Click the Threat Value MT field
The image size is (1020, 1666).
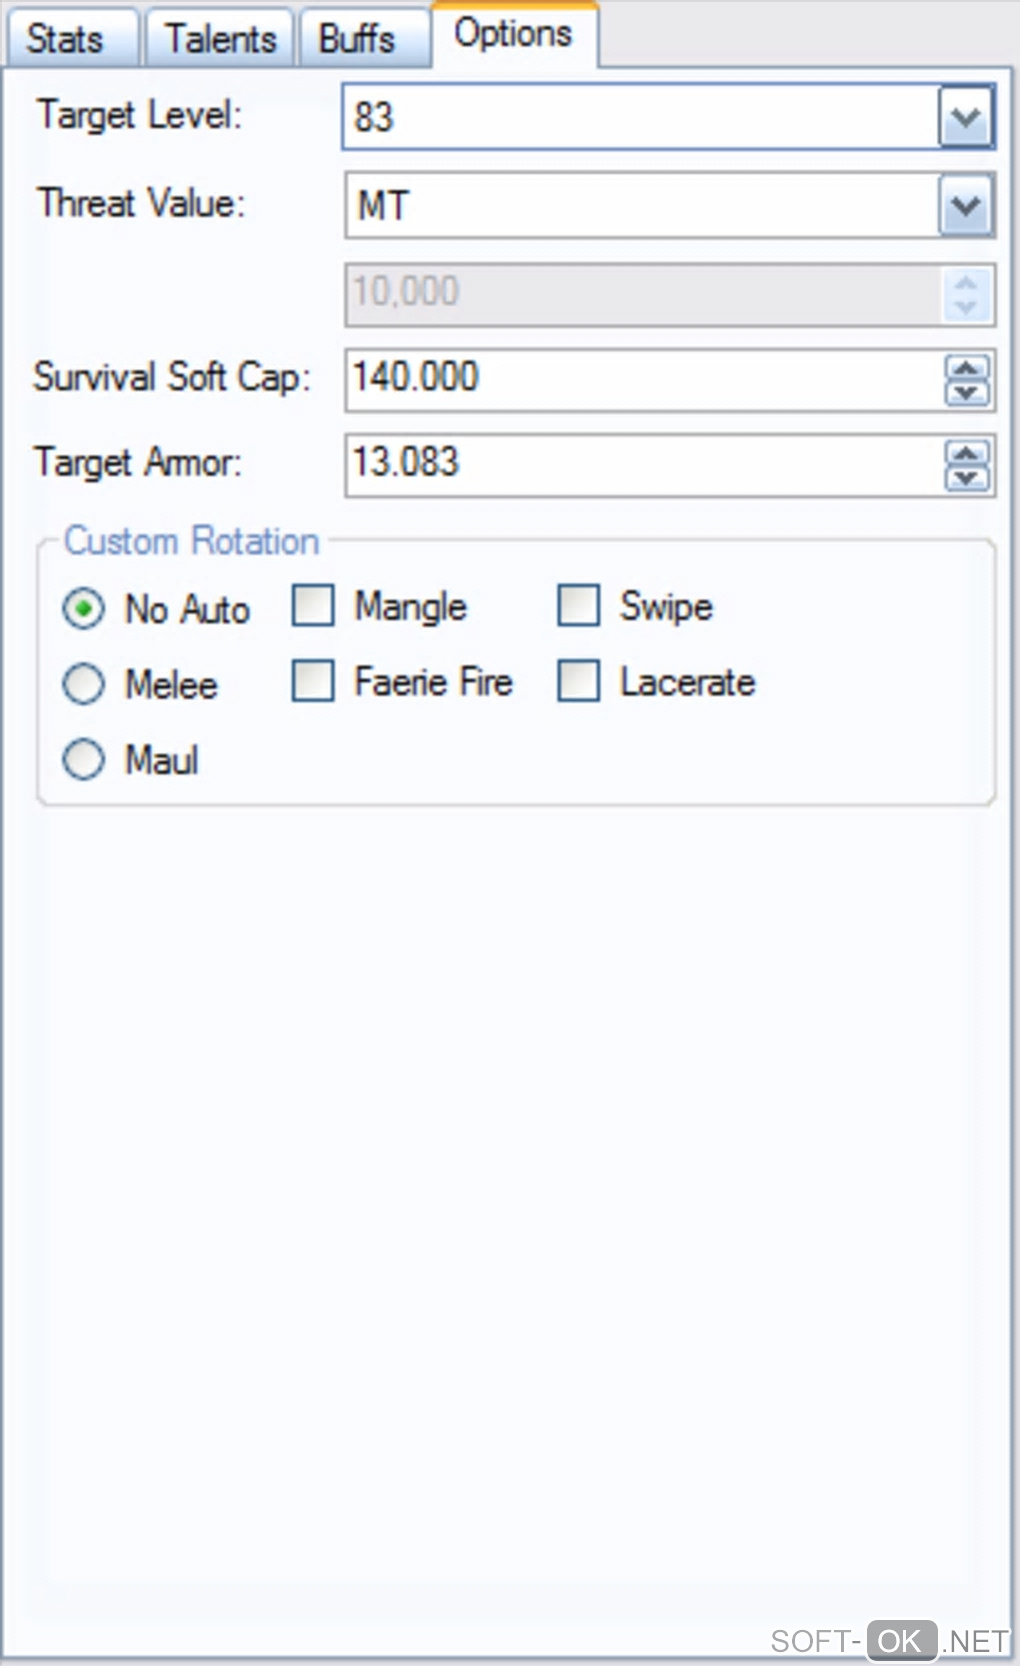[x=640, y=206]
